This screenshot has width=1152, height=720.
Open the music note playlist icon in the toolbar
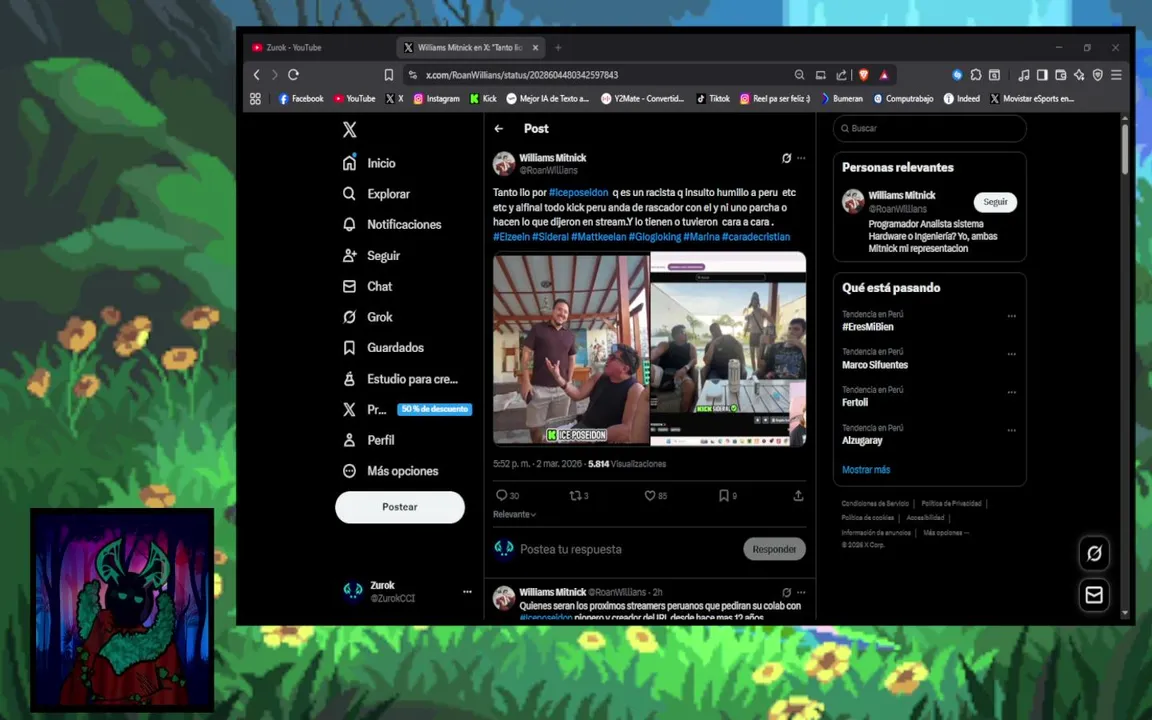click(x=1023, y=75)
